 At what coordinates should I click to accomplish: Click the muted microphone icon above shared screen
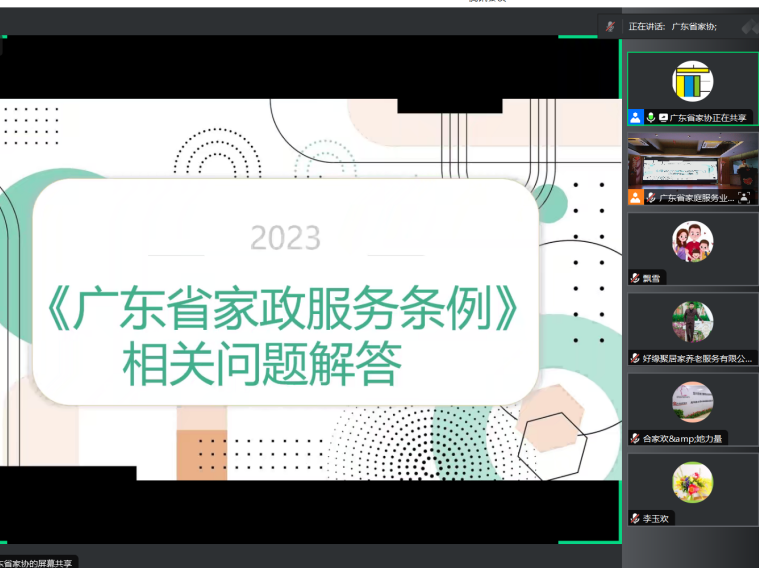[610, 26]
